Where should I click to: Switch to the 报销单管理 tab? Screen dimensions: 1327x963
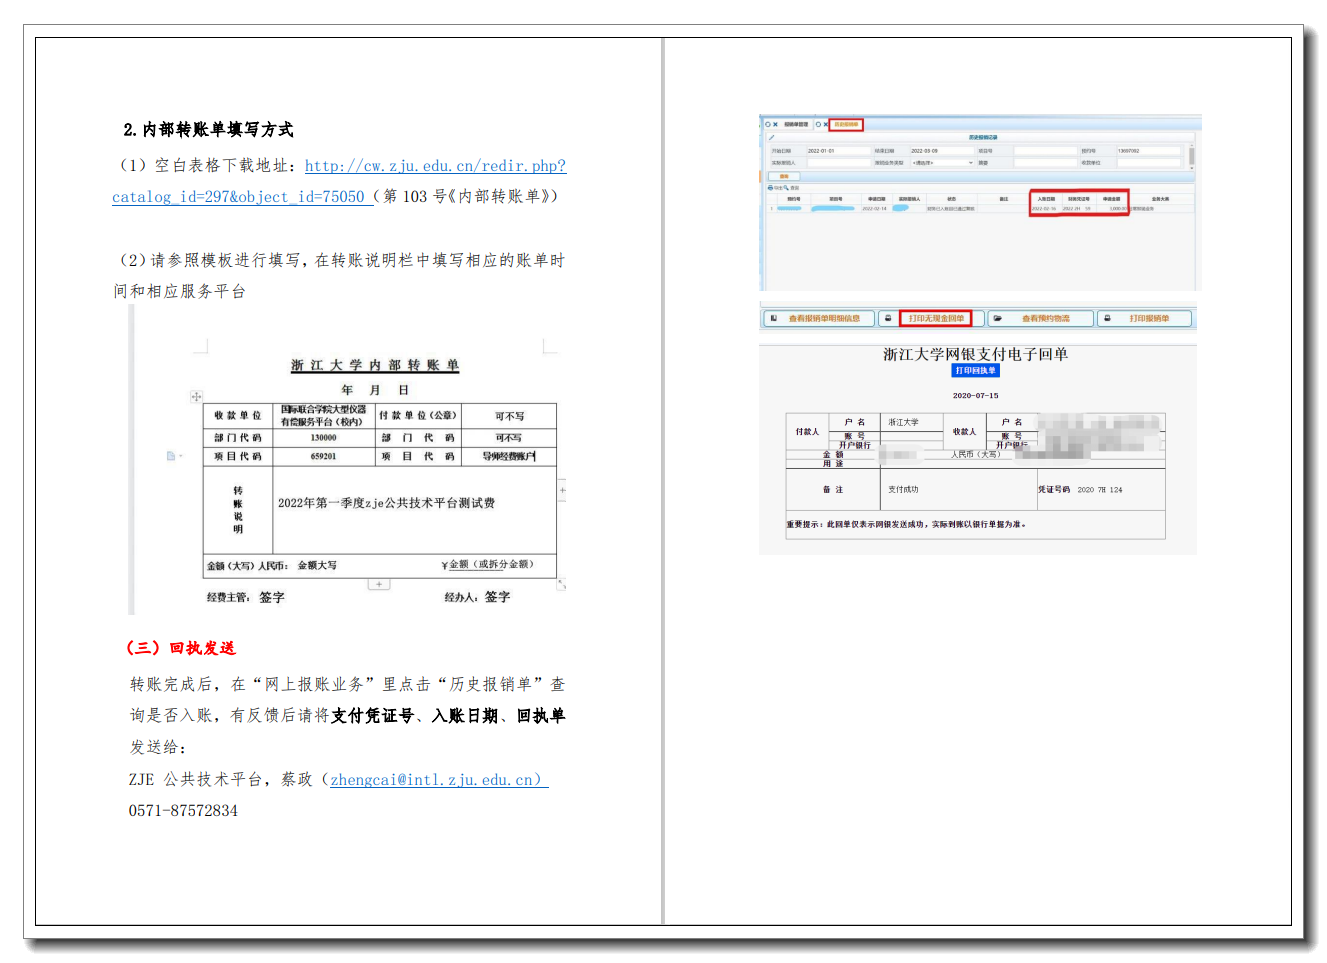click(796, 125)
